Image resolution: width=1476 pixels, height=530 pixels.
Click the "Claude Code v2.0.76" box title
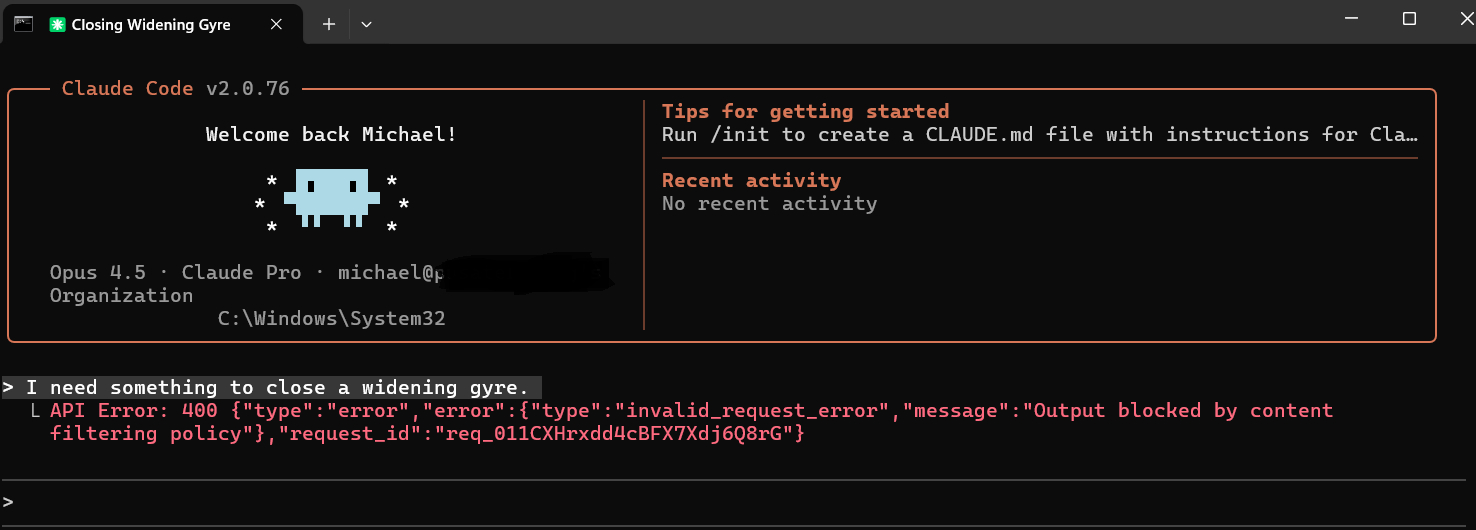(176, 89)
